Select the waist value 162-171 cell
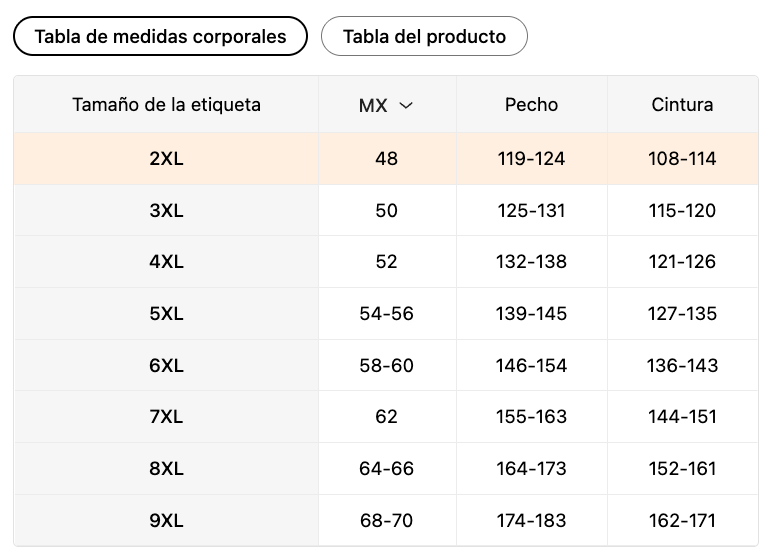 pos(682,521)
